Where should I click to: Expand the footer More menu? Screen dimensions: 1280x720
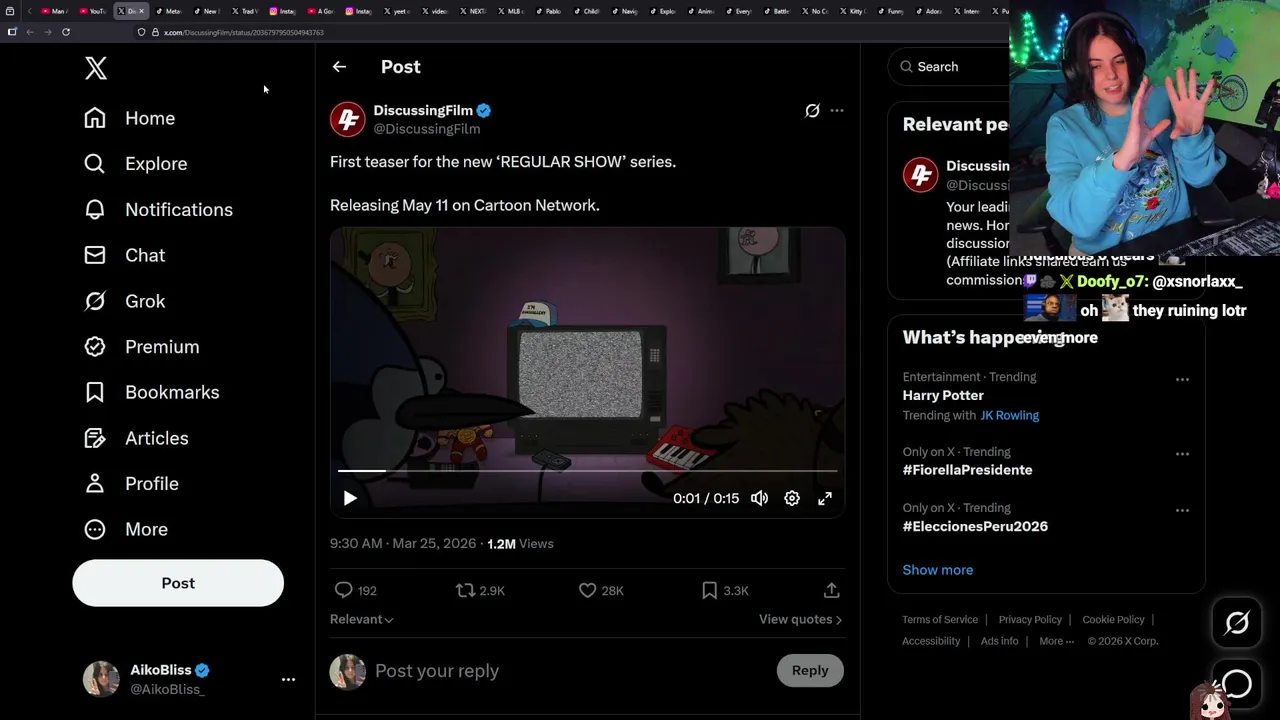tap(1056, 642)
